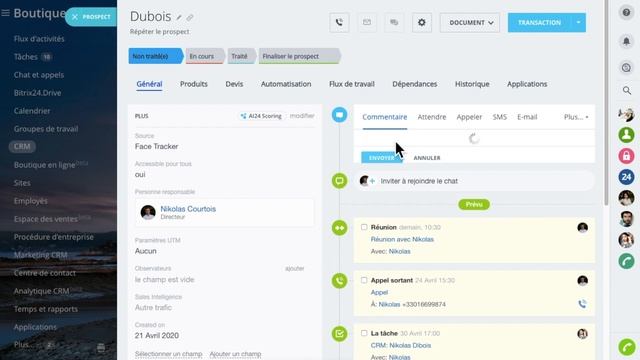Check the La tâche activity checkbox
The width and height of the screenshot is (640, 360).
tap(364, 333)
